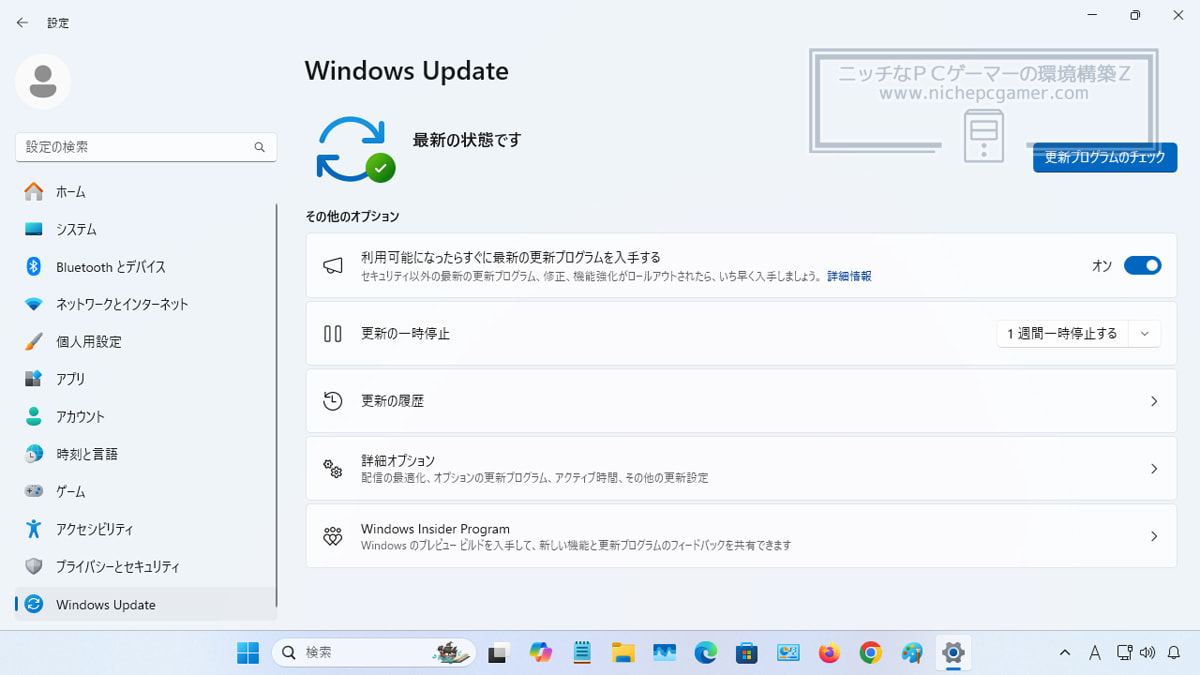Click the ホーム house icon
Screen dimensions: 1200x675
point(34,191)
